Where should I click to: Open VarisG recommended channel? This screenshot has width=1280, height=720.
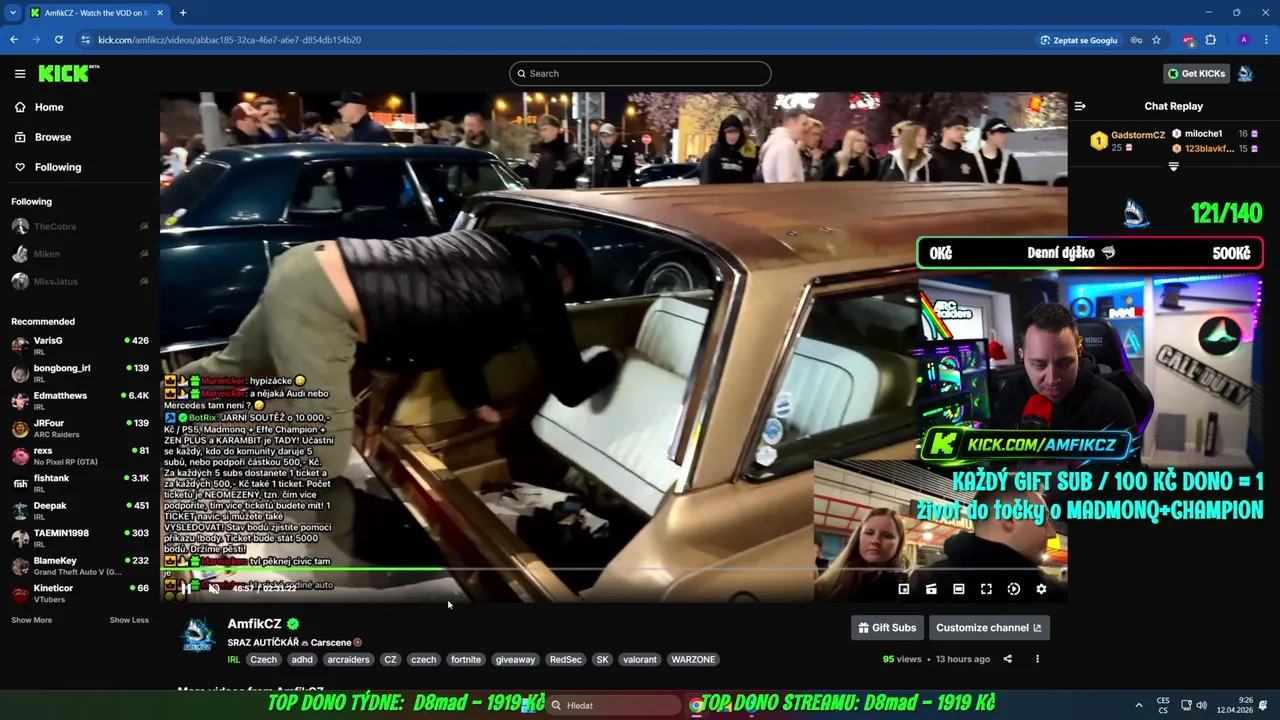click(80, 346)
